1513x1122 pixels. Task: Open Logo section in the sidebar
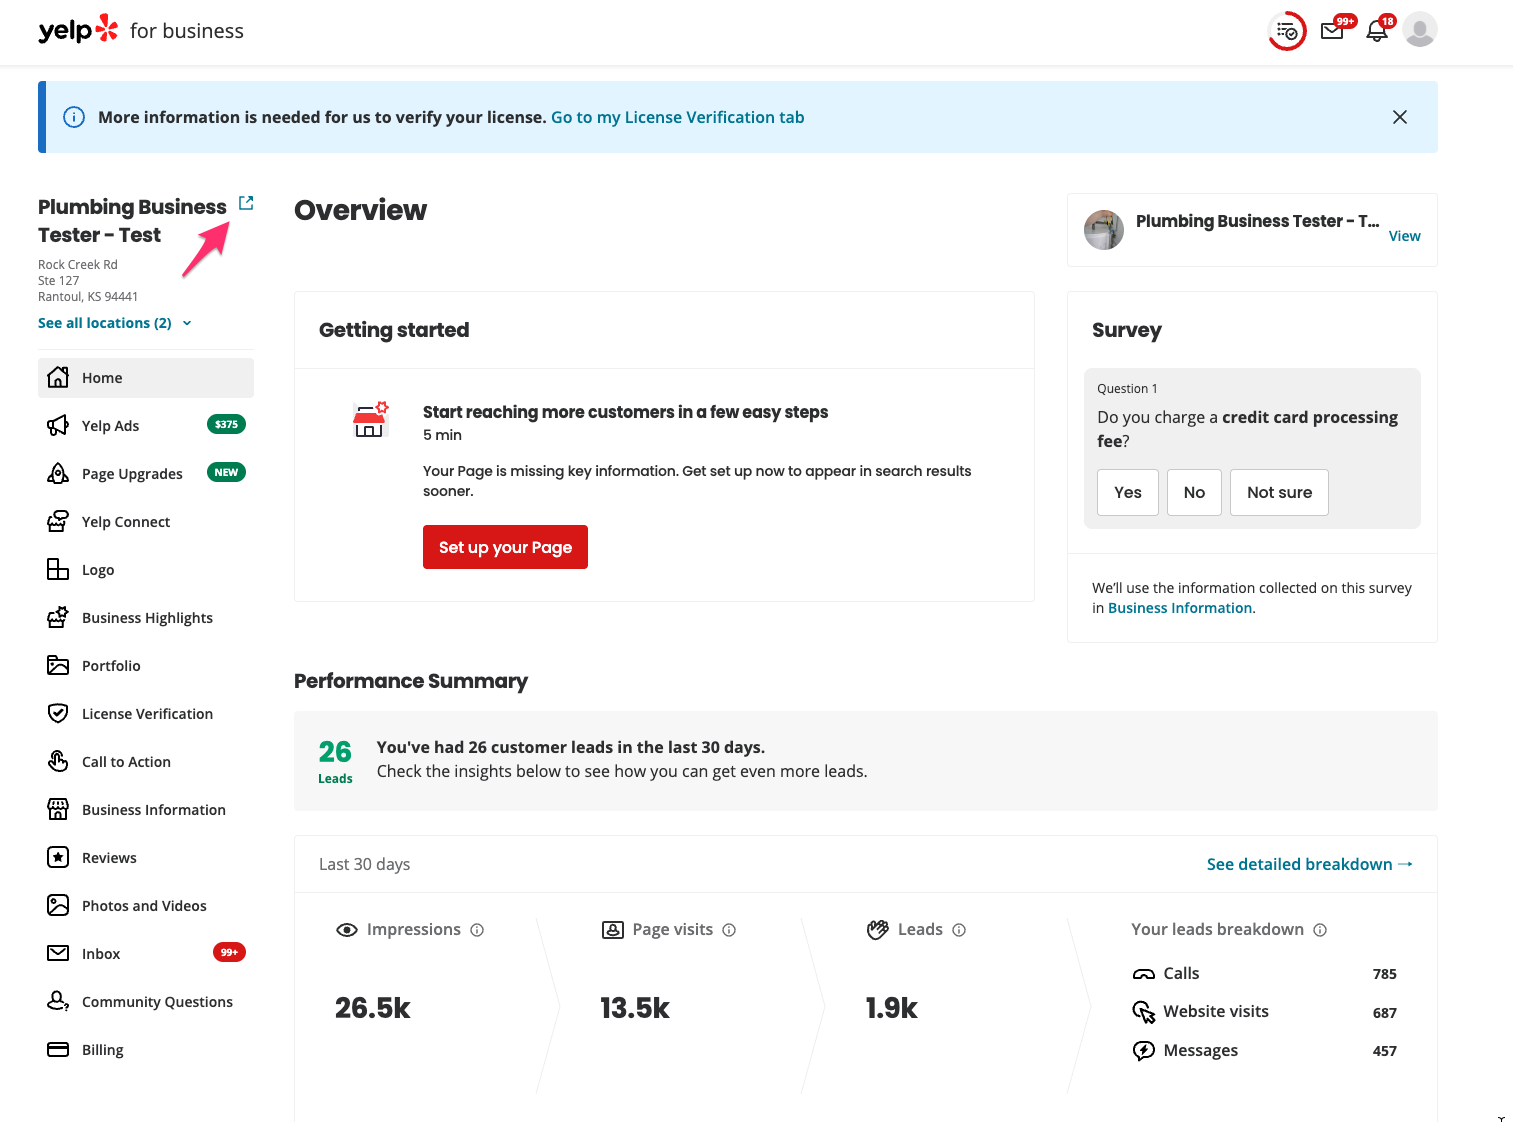pos(146,570)
